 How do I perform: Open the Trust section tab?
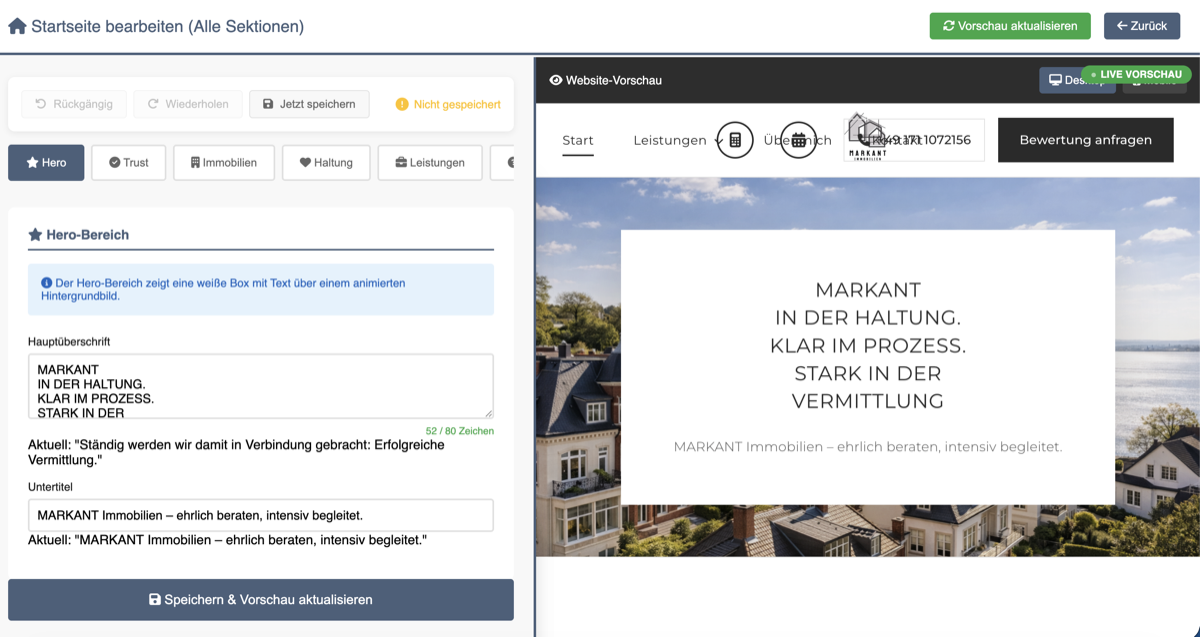point(128,163)
